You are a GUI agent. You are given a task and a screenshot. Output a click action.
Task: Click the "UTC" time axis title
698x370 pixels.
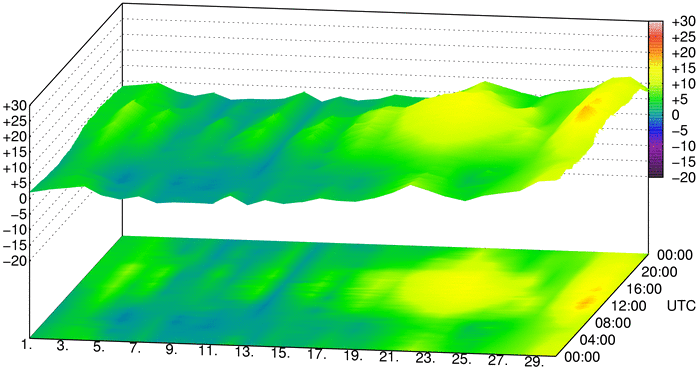[x=682, y=306]
